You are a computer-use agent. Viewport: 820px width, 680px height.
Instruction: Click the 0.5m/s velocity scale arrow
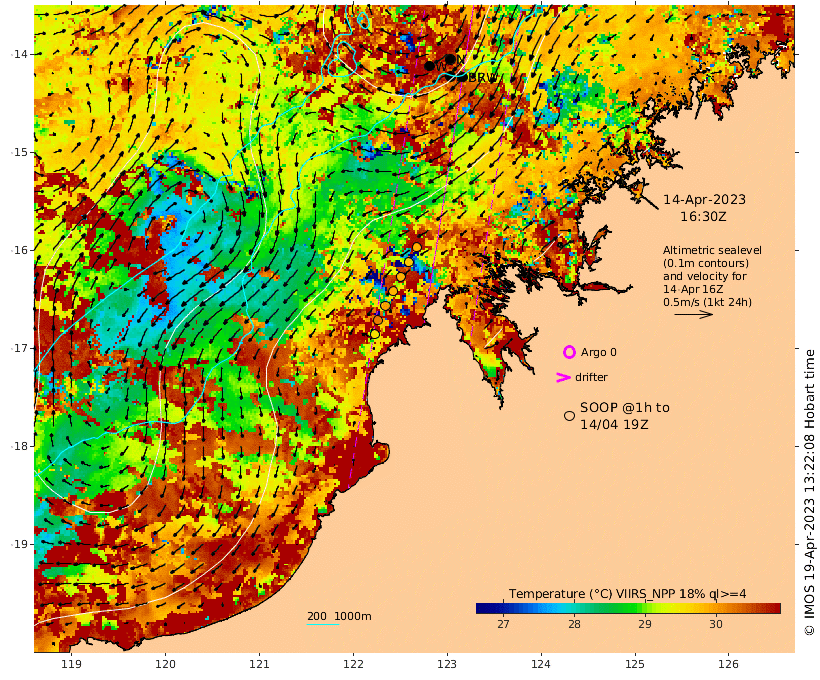point(693,314)
